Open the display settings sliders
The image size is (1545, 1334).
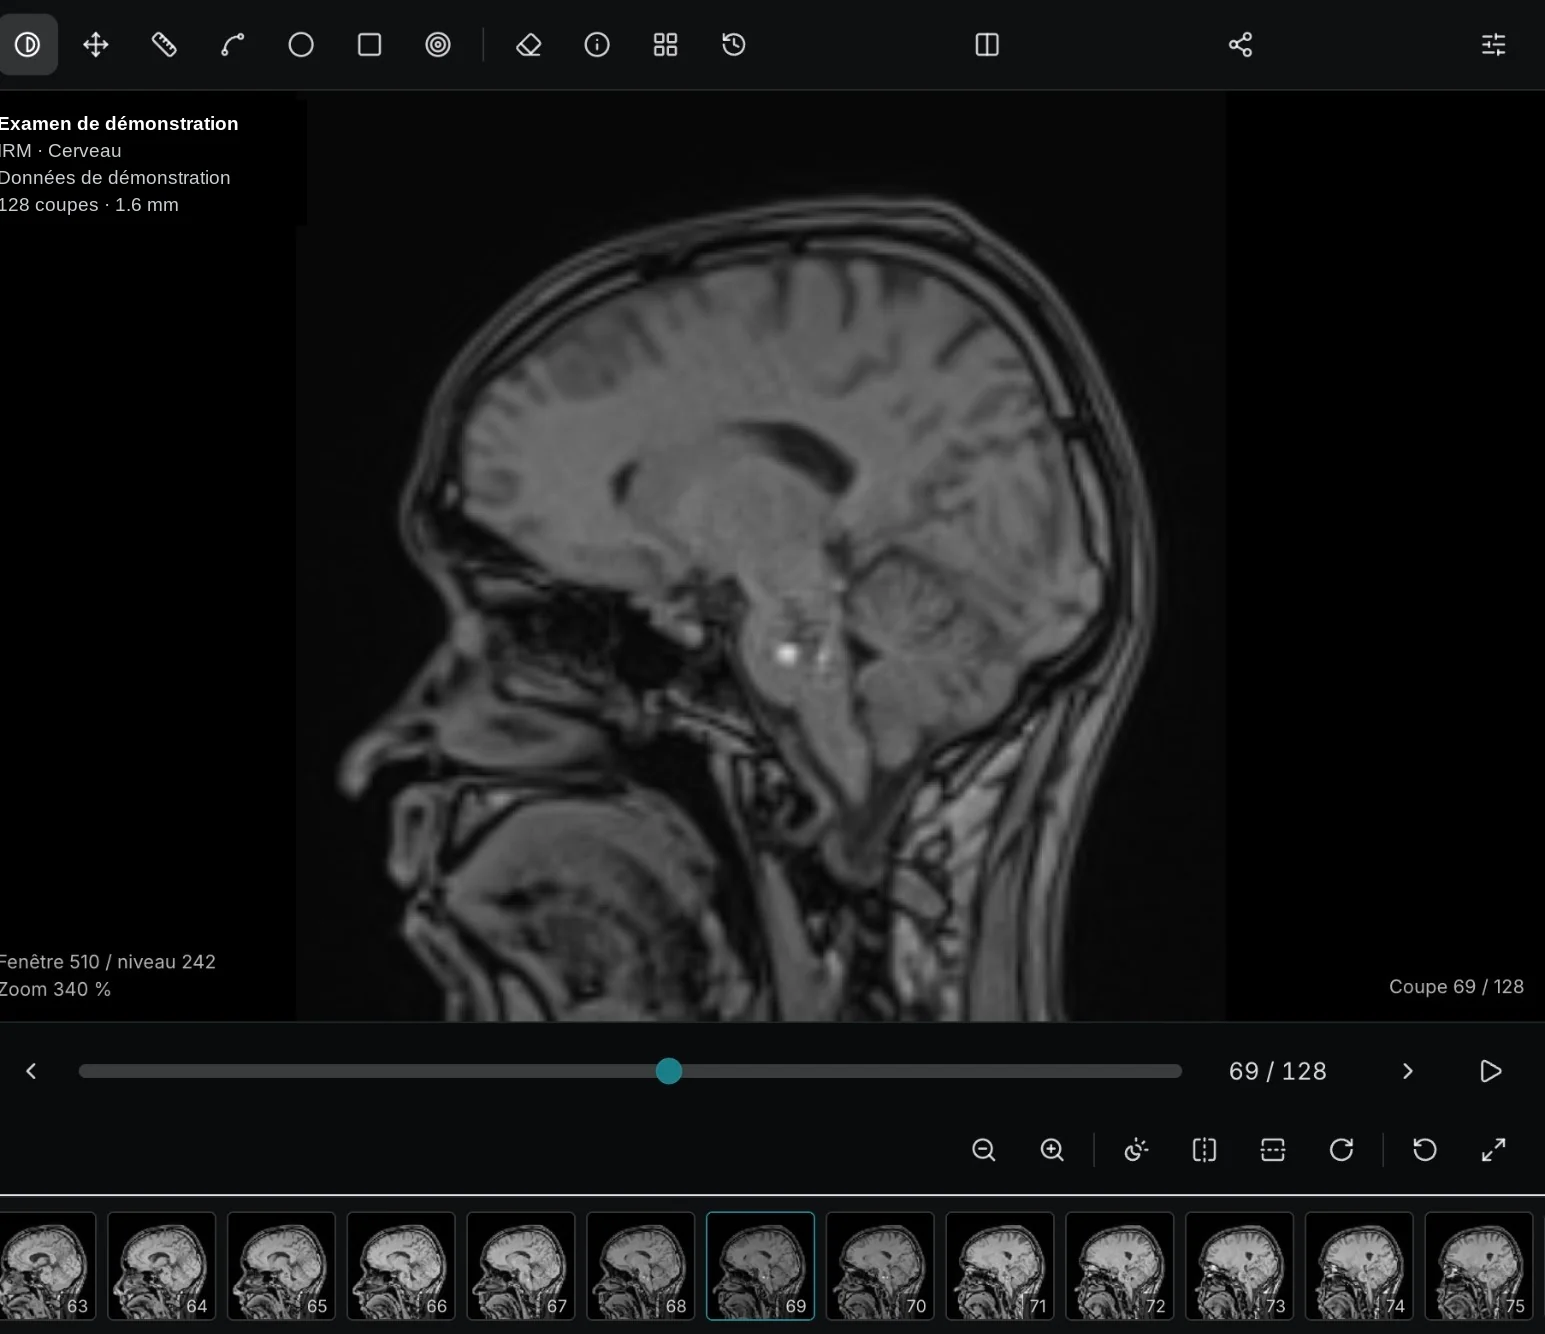coord(1494,45)
